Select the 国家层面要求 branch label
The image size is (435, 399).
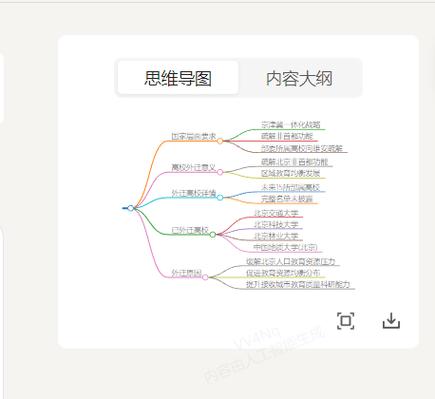194,136
